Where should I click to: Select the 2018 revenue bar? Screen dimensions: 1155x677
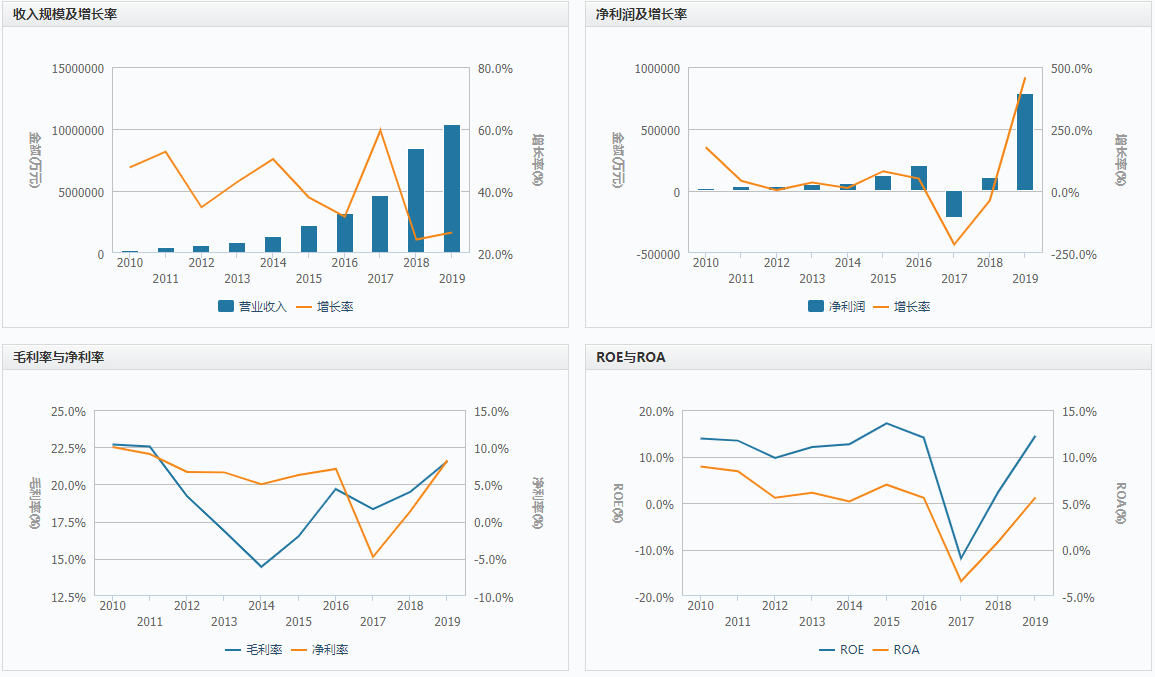tap(416, 201)
